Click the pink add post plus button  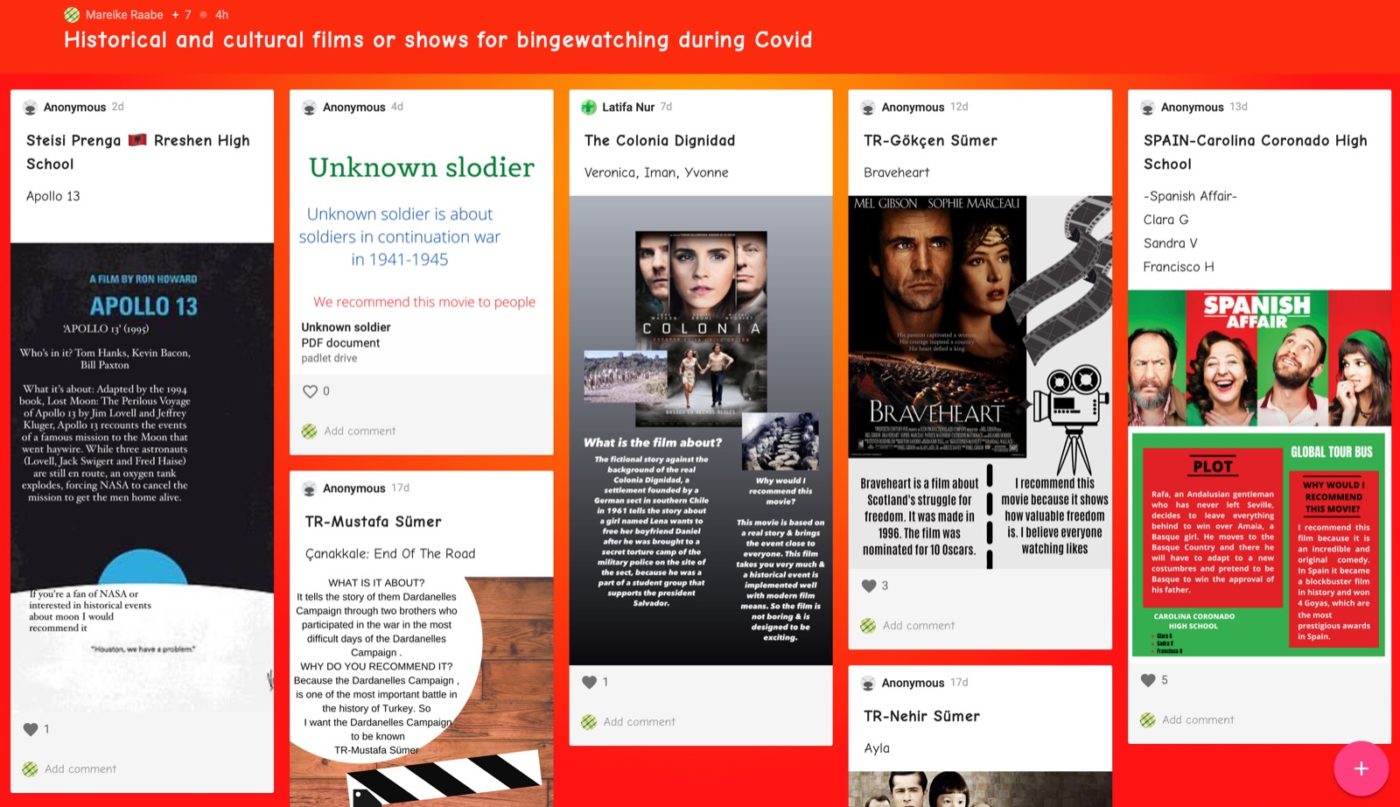tap(1361, 768)
